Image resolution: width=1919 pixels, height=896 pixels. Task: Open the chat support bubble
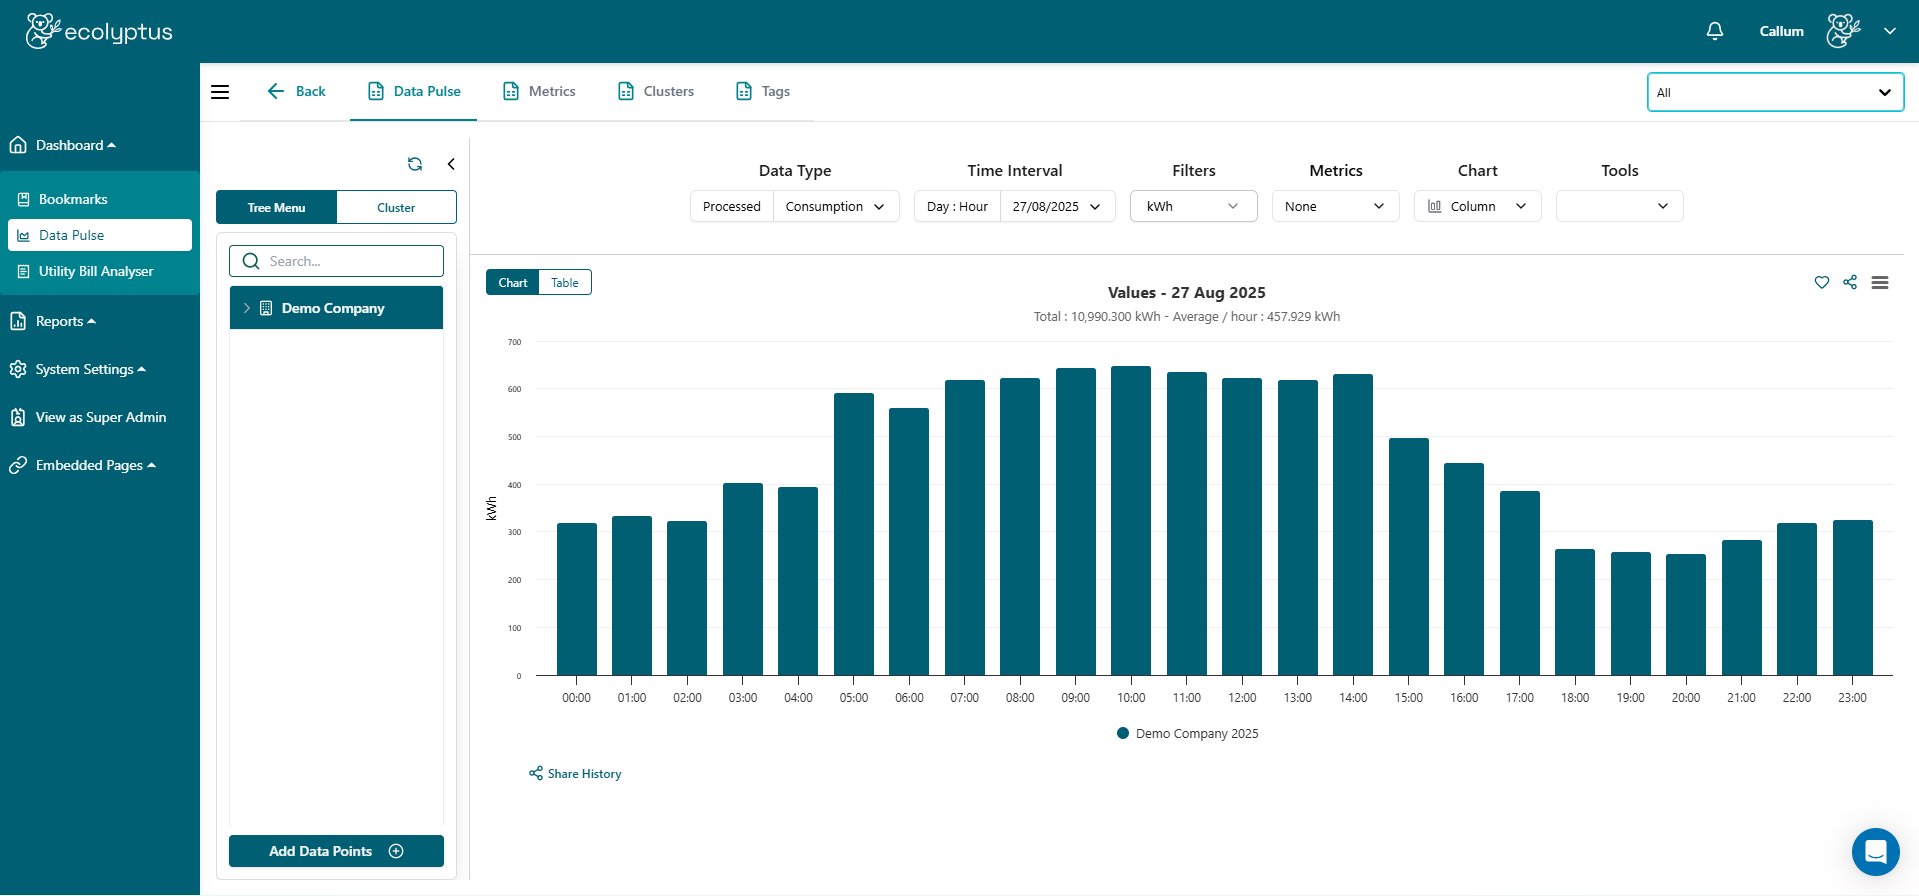1875,852
